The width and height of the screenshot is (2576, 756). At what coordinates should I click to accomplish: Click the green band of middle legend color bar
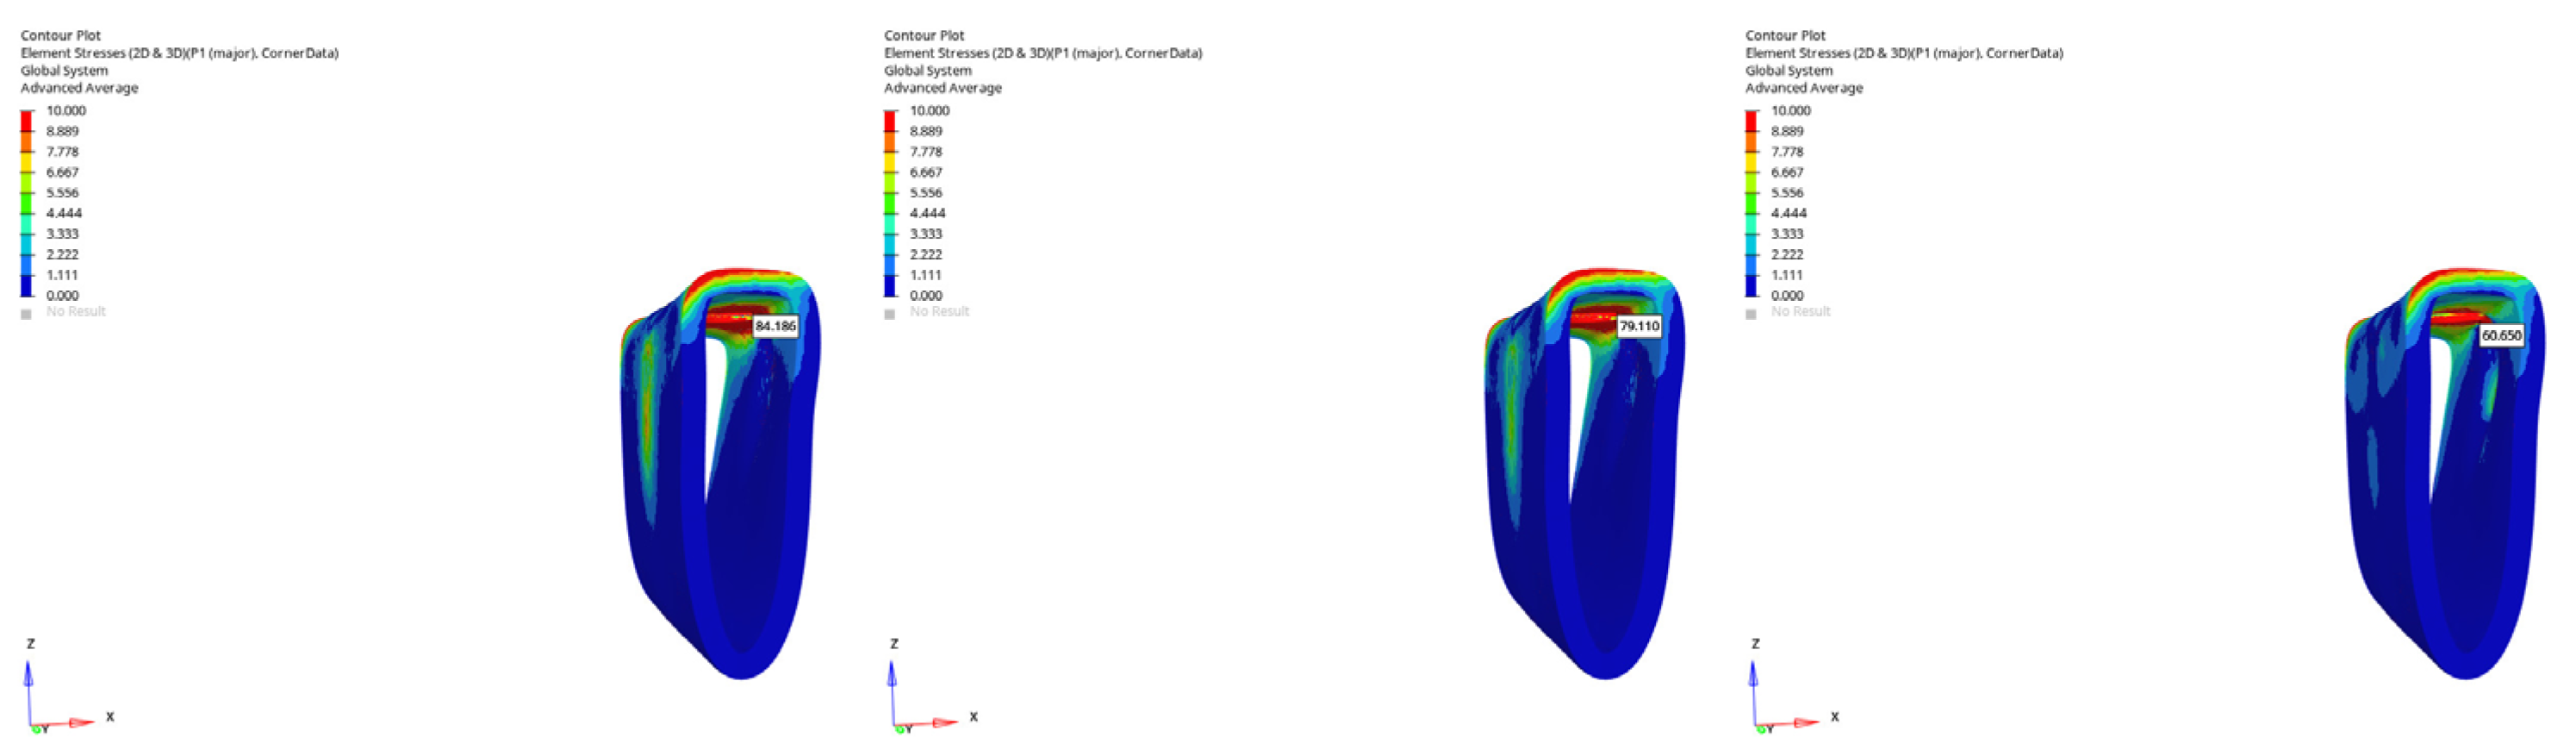coord(889,204)
